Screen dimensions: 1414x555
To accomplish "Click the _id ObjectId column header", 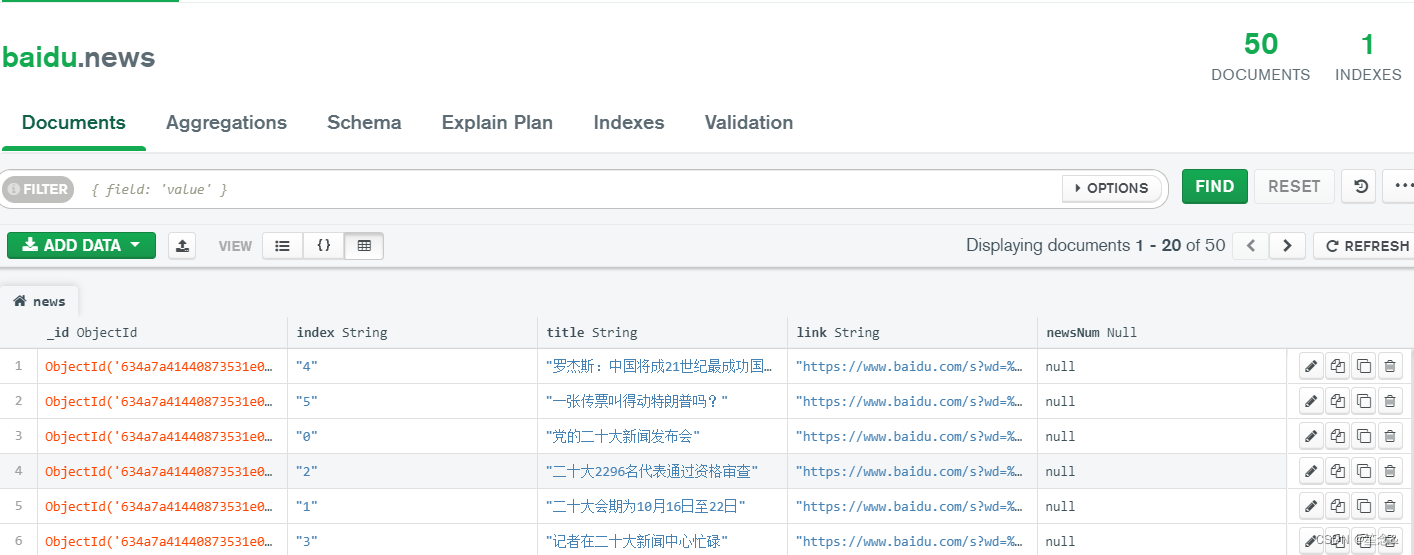I will coord(162,332).
